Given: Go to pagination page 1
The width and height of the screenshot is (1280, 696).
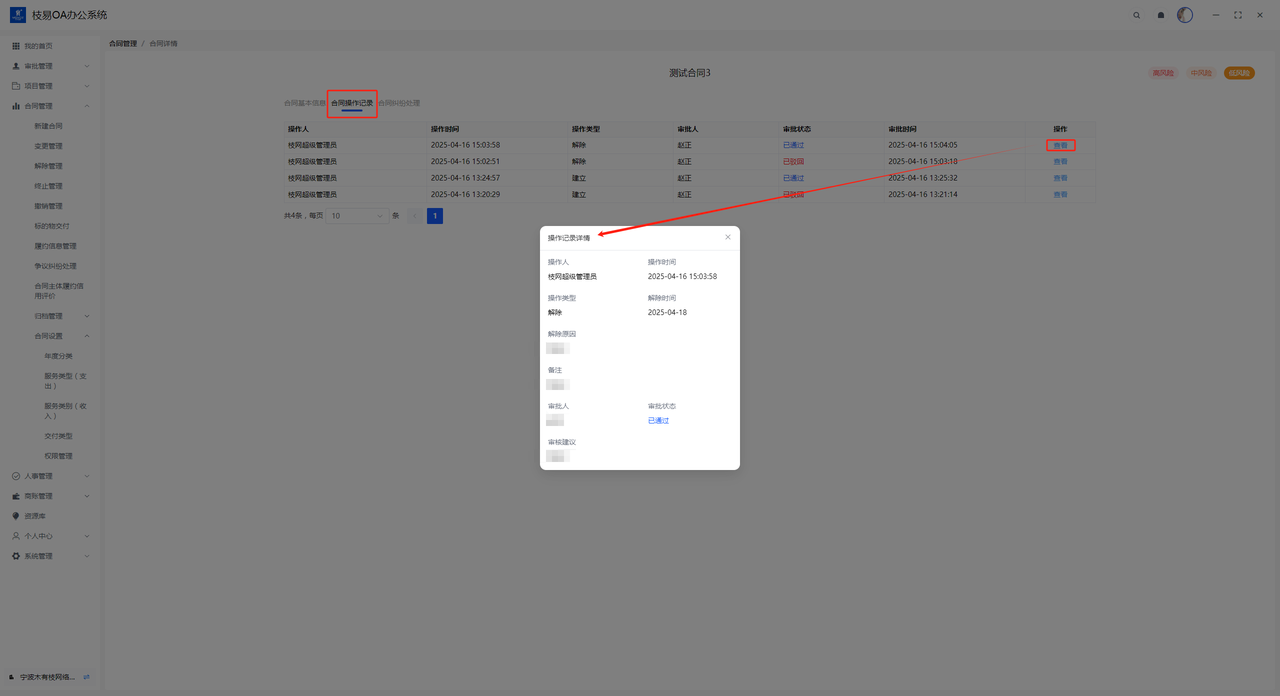Looking at the screenshot, I should 435,216.
